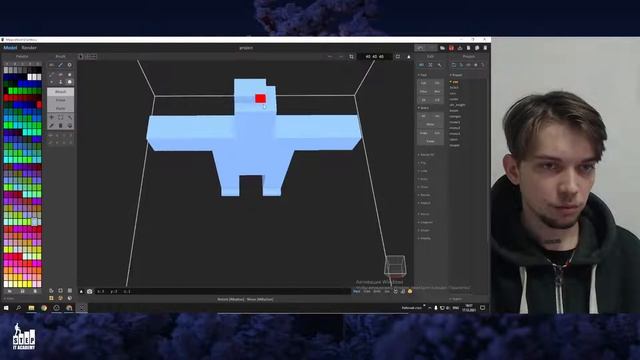Select the Move tool in Brush panel
The image size is (640, 360).
coord(51,118)
